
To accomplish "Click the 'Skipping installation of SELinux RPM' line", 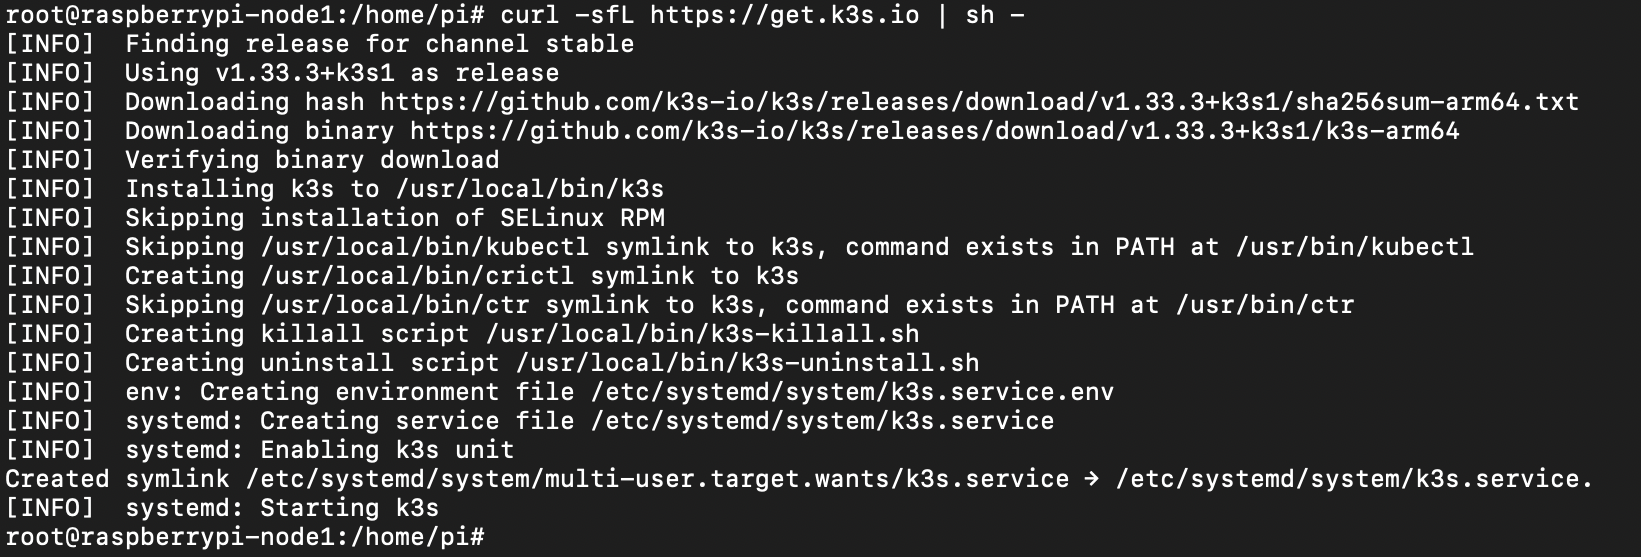I will click(x=335, y=218).
